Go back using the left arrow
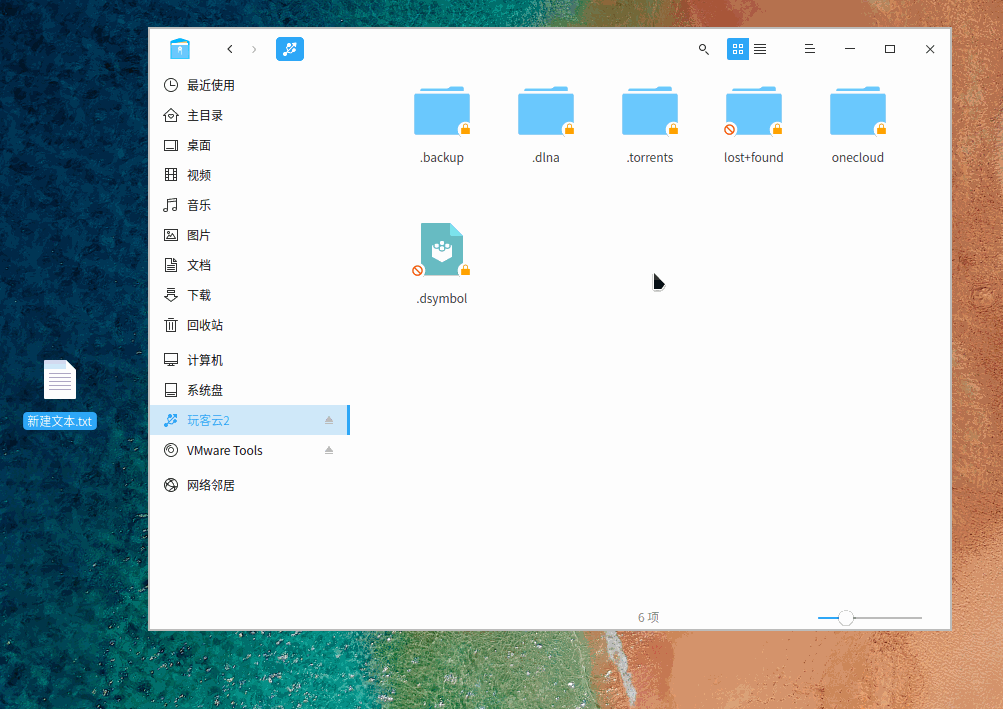1003x709 pixels. [x=230, y=49]
